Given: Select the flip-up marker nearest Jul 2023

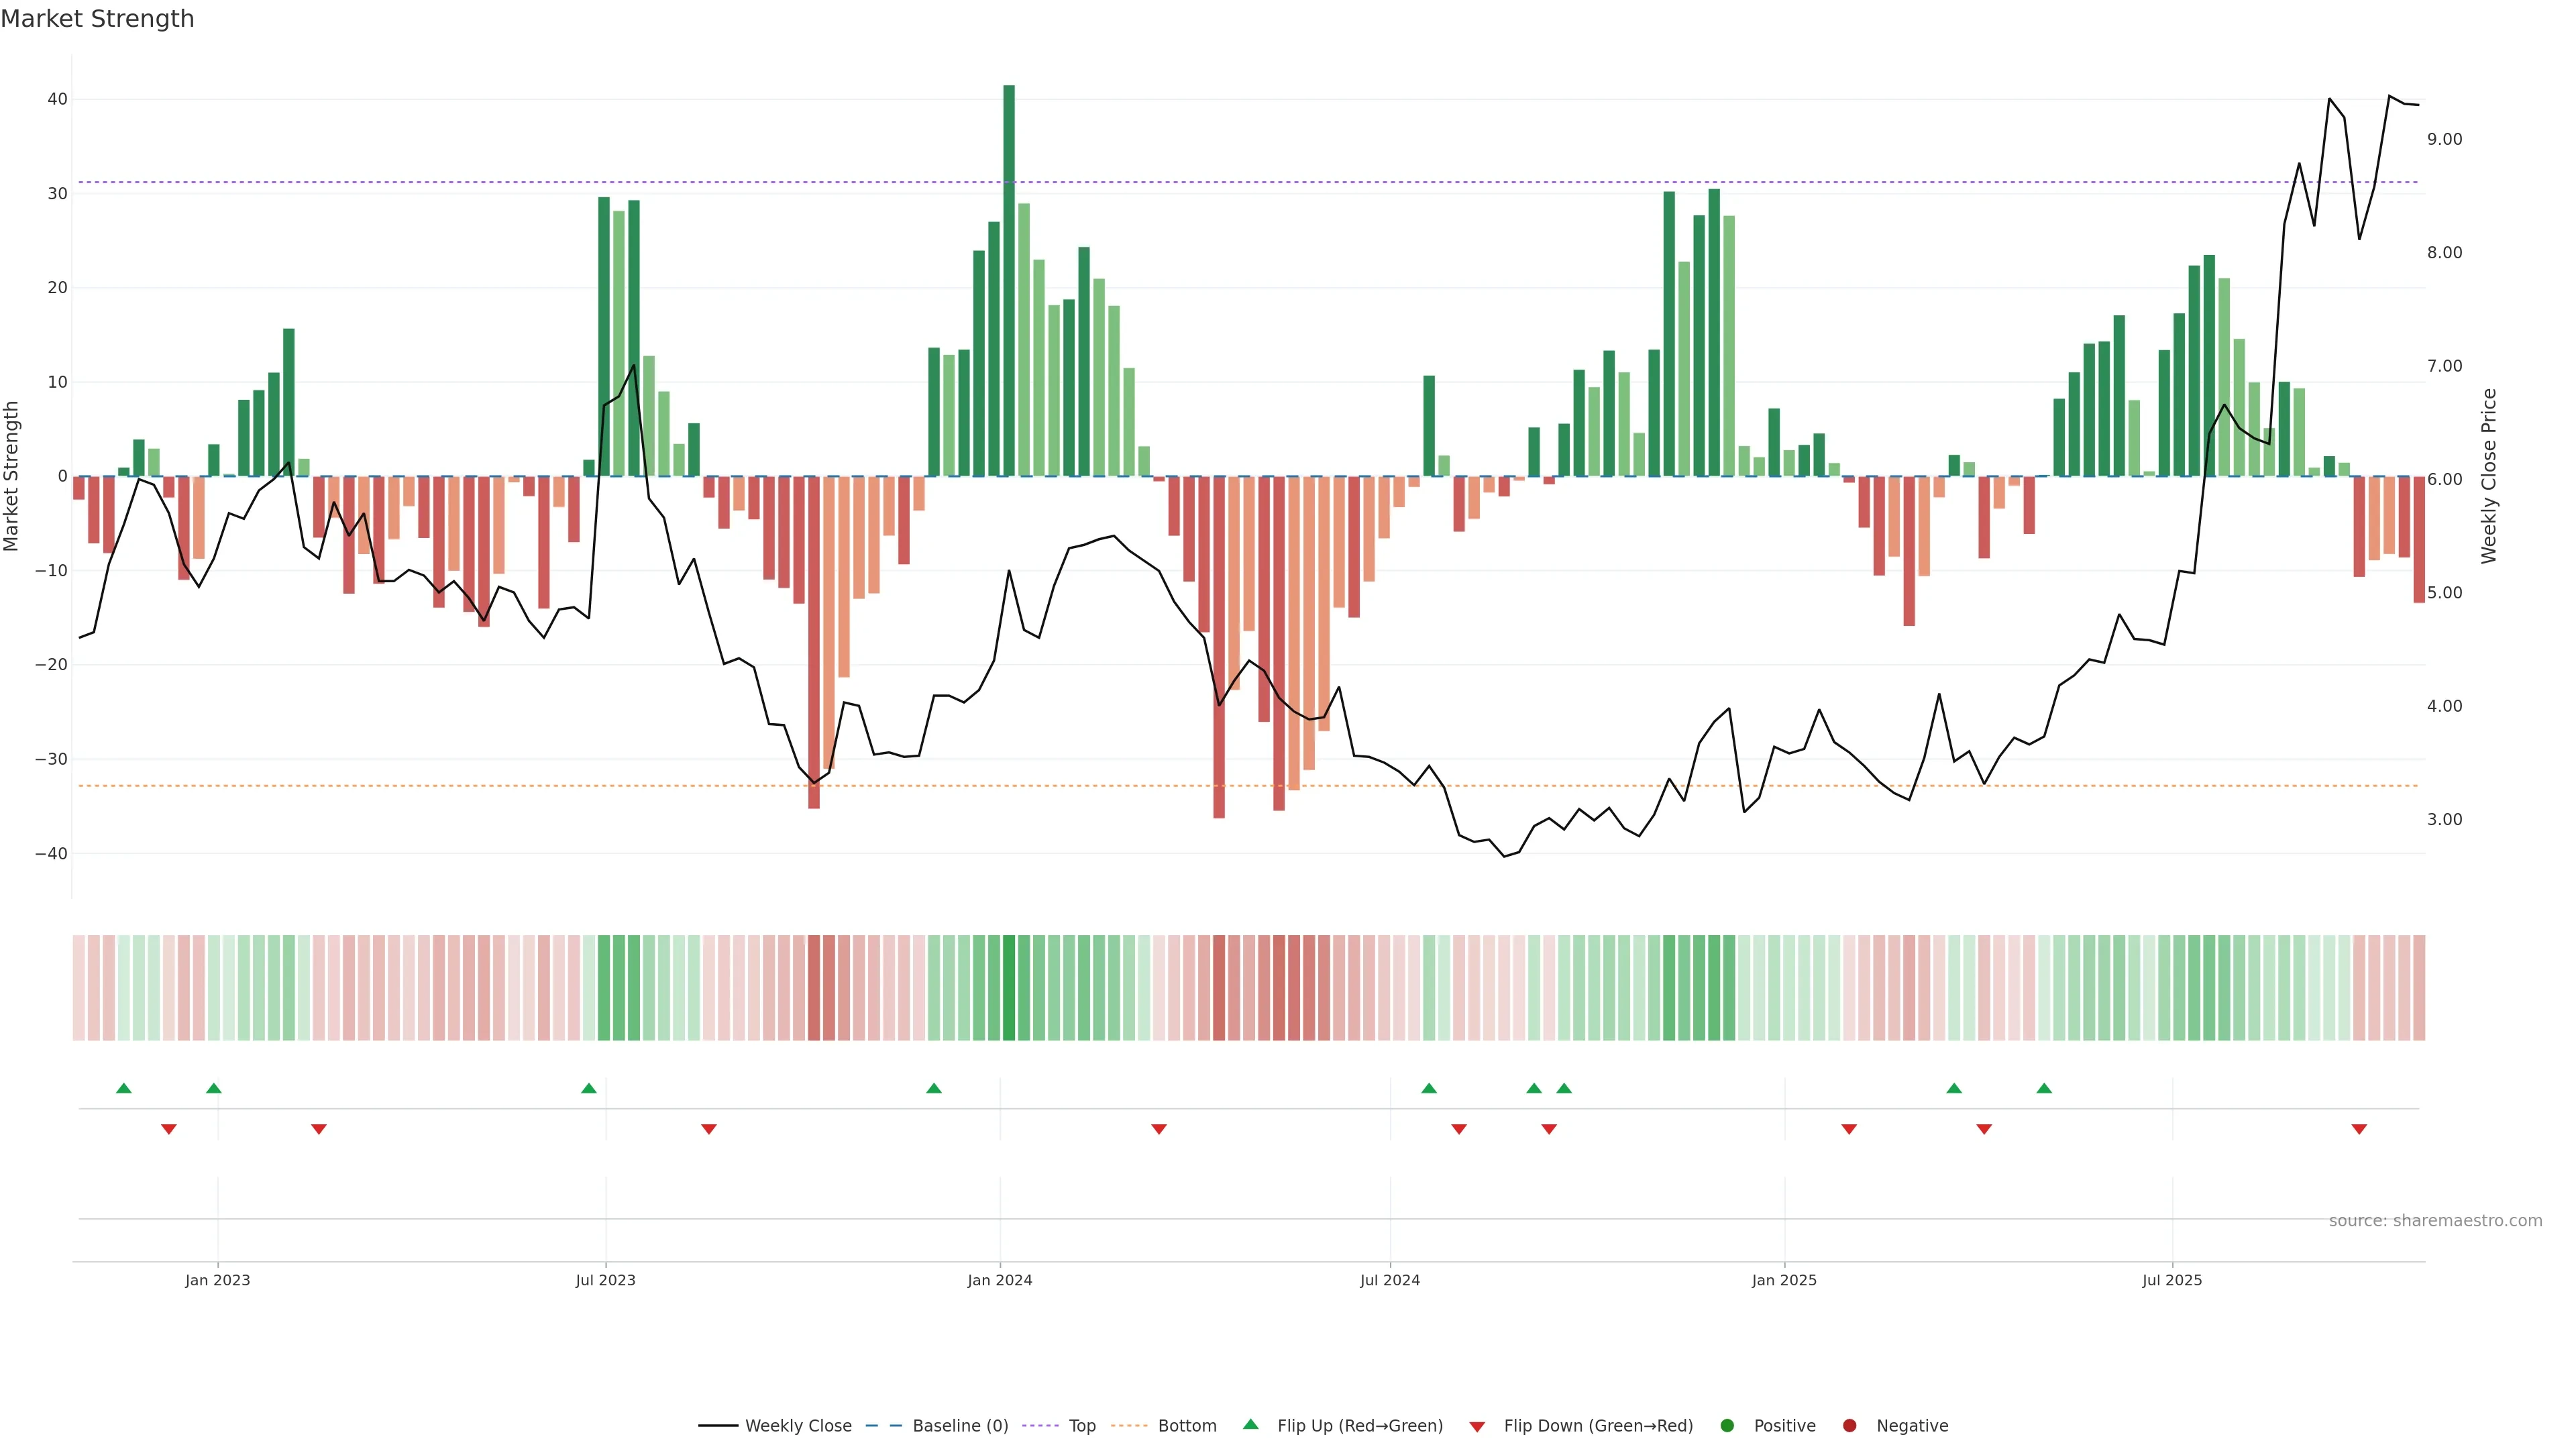Looking at the screenshot, I should [x=589, y=1088].
